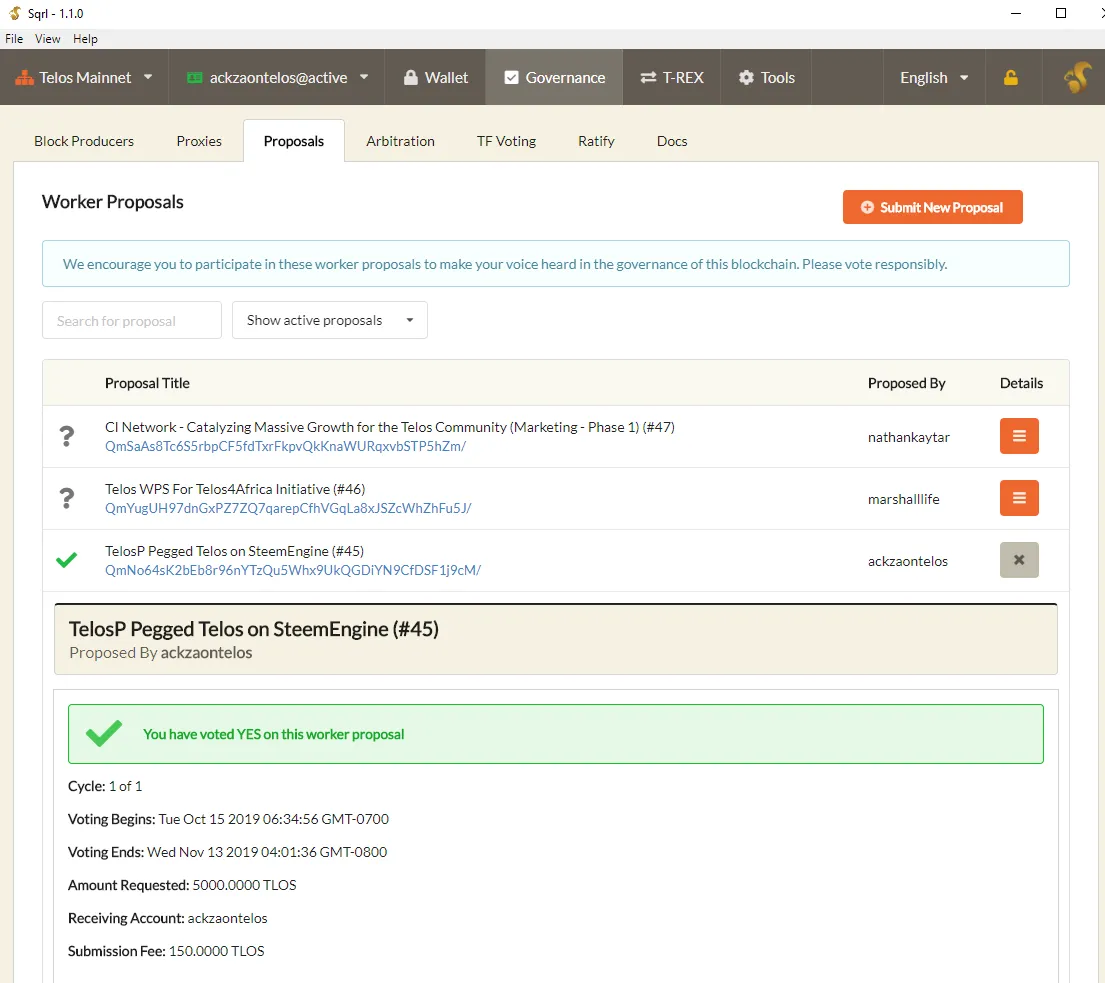Screen dimensions: 1105x983
Task: Open the T-REX section
Action: coord(672,78)
